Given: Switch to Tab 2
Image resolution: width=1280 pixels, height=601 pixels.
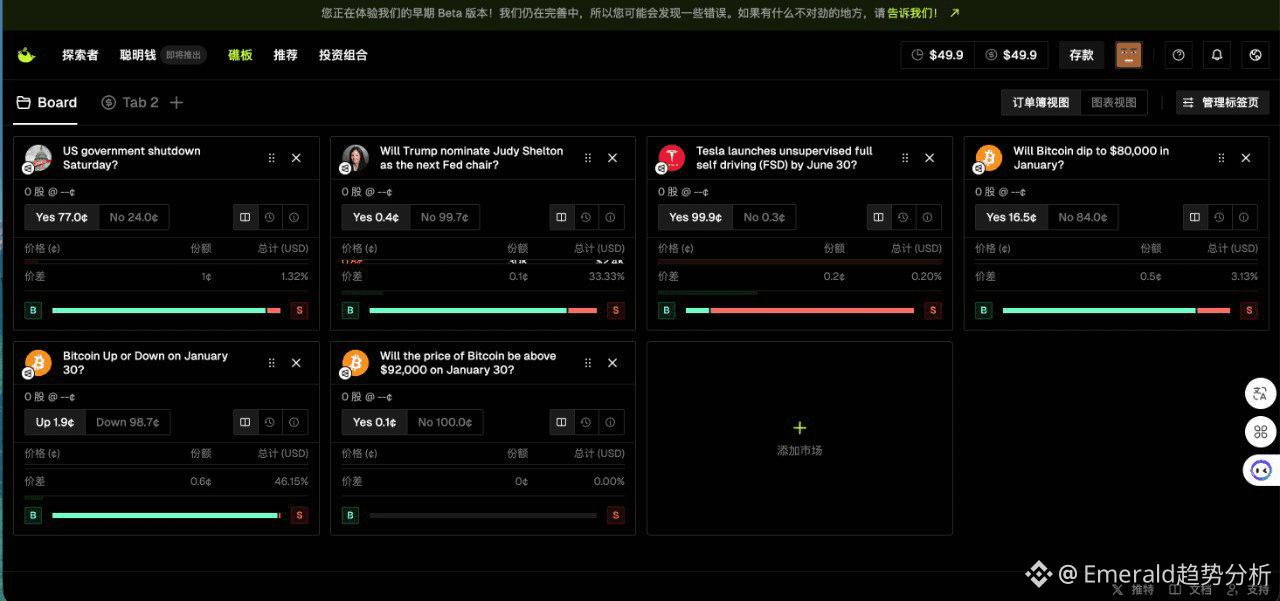Looking at the screenshot, I should [x=130, y=102].
